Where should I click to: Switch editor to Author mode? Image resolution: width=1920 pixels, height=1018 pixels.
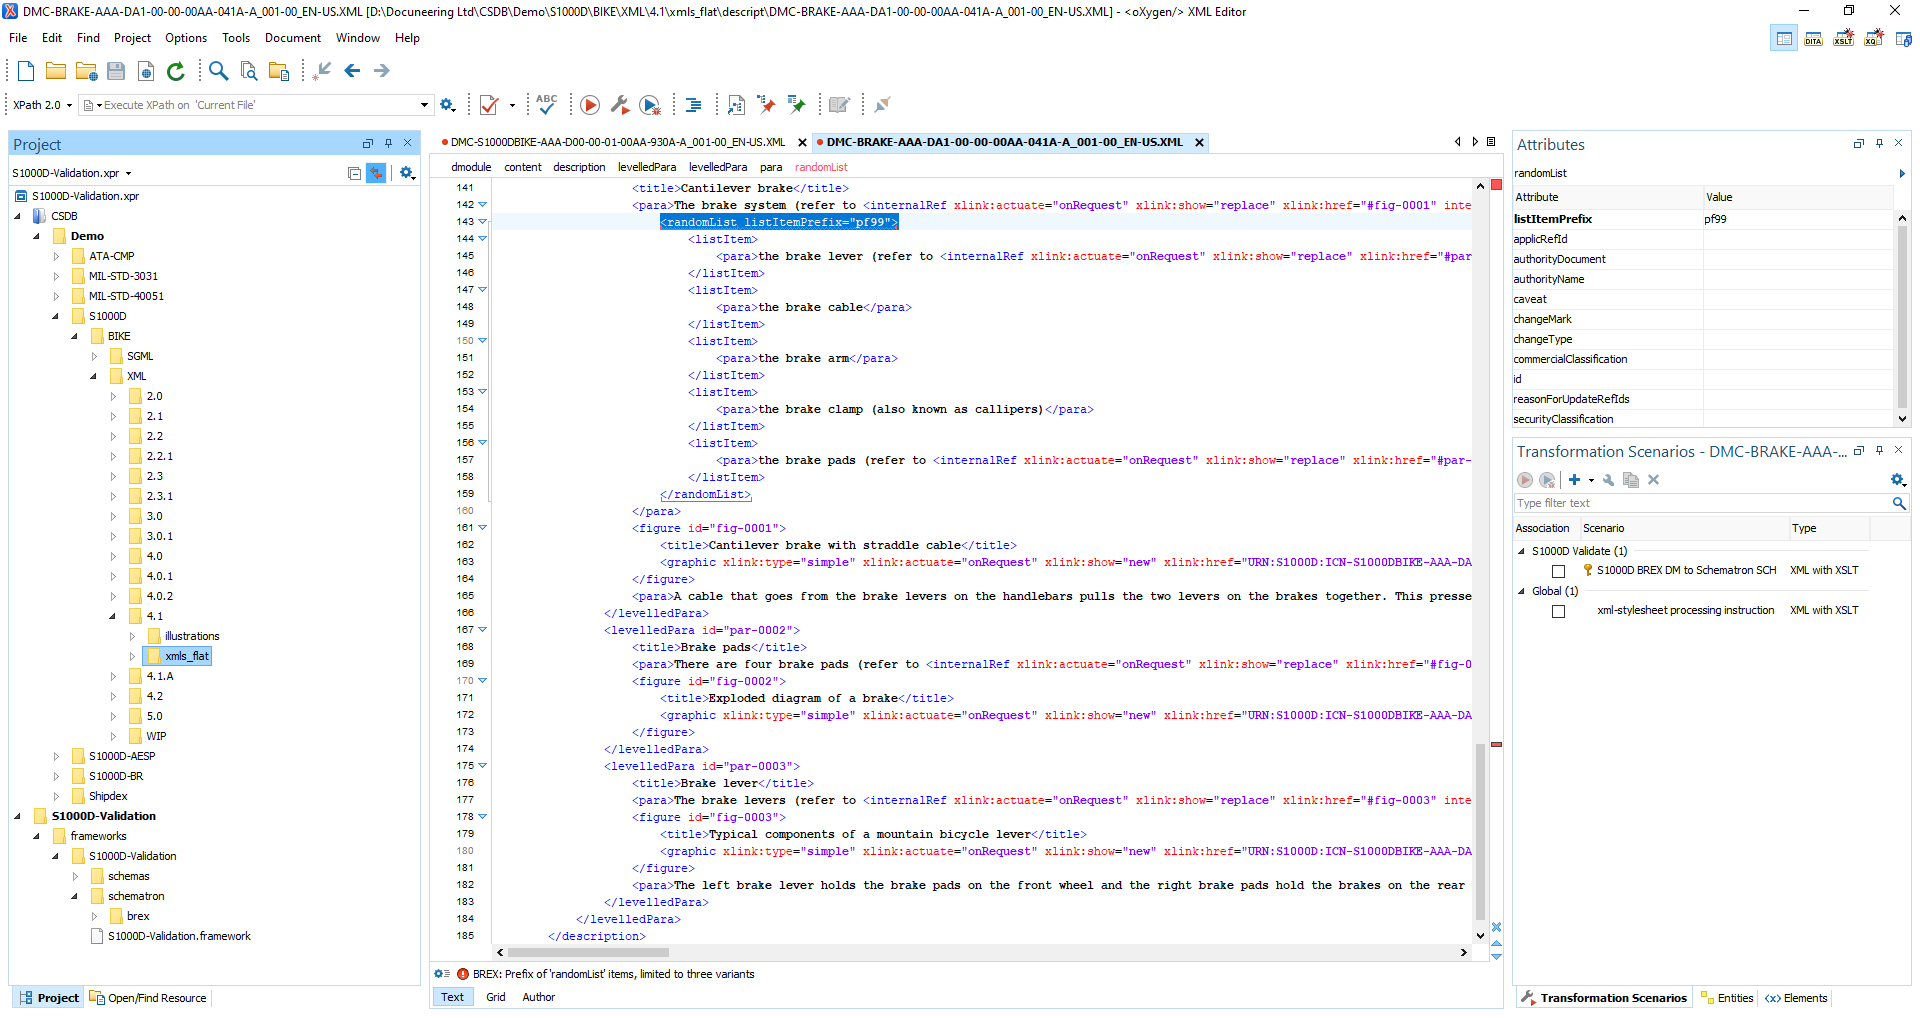[538, 997]
